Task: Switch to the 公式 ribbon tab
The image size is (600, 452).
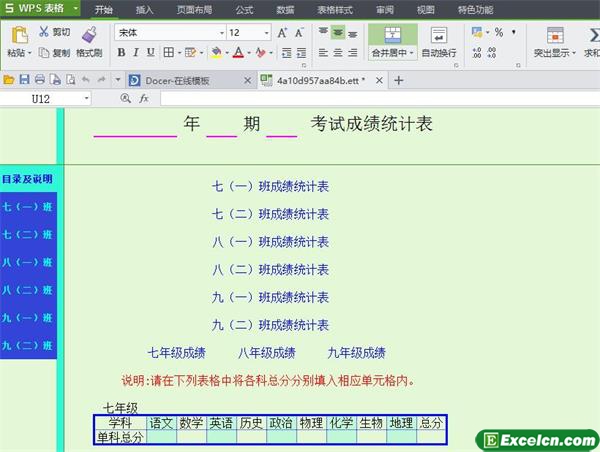Action: click(x=245, y=10)
